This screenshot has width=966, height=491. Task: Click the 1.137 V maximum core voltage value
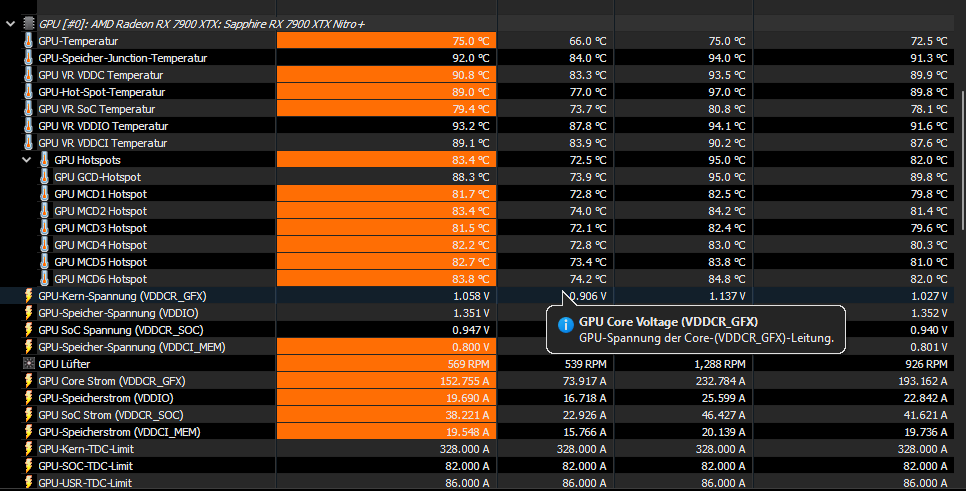coord(727,296)
